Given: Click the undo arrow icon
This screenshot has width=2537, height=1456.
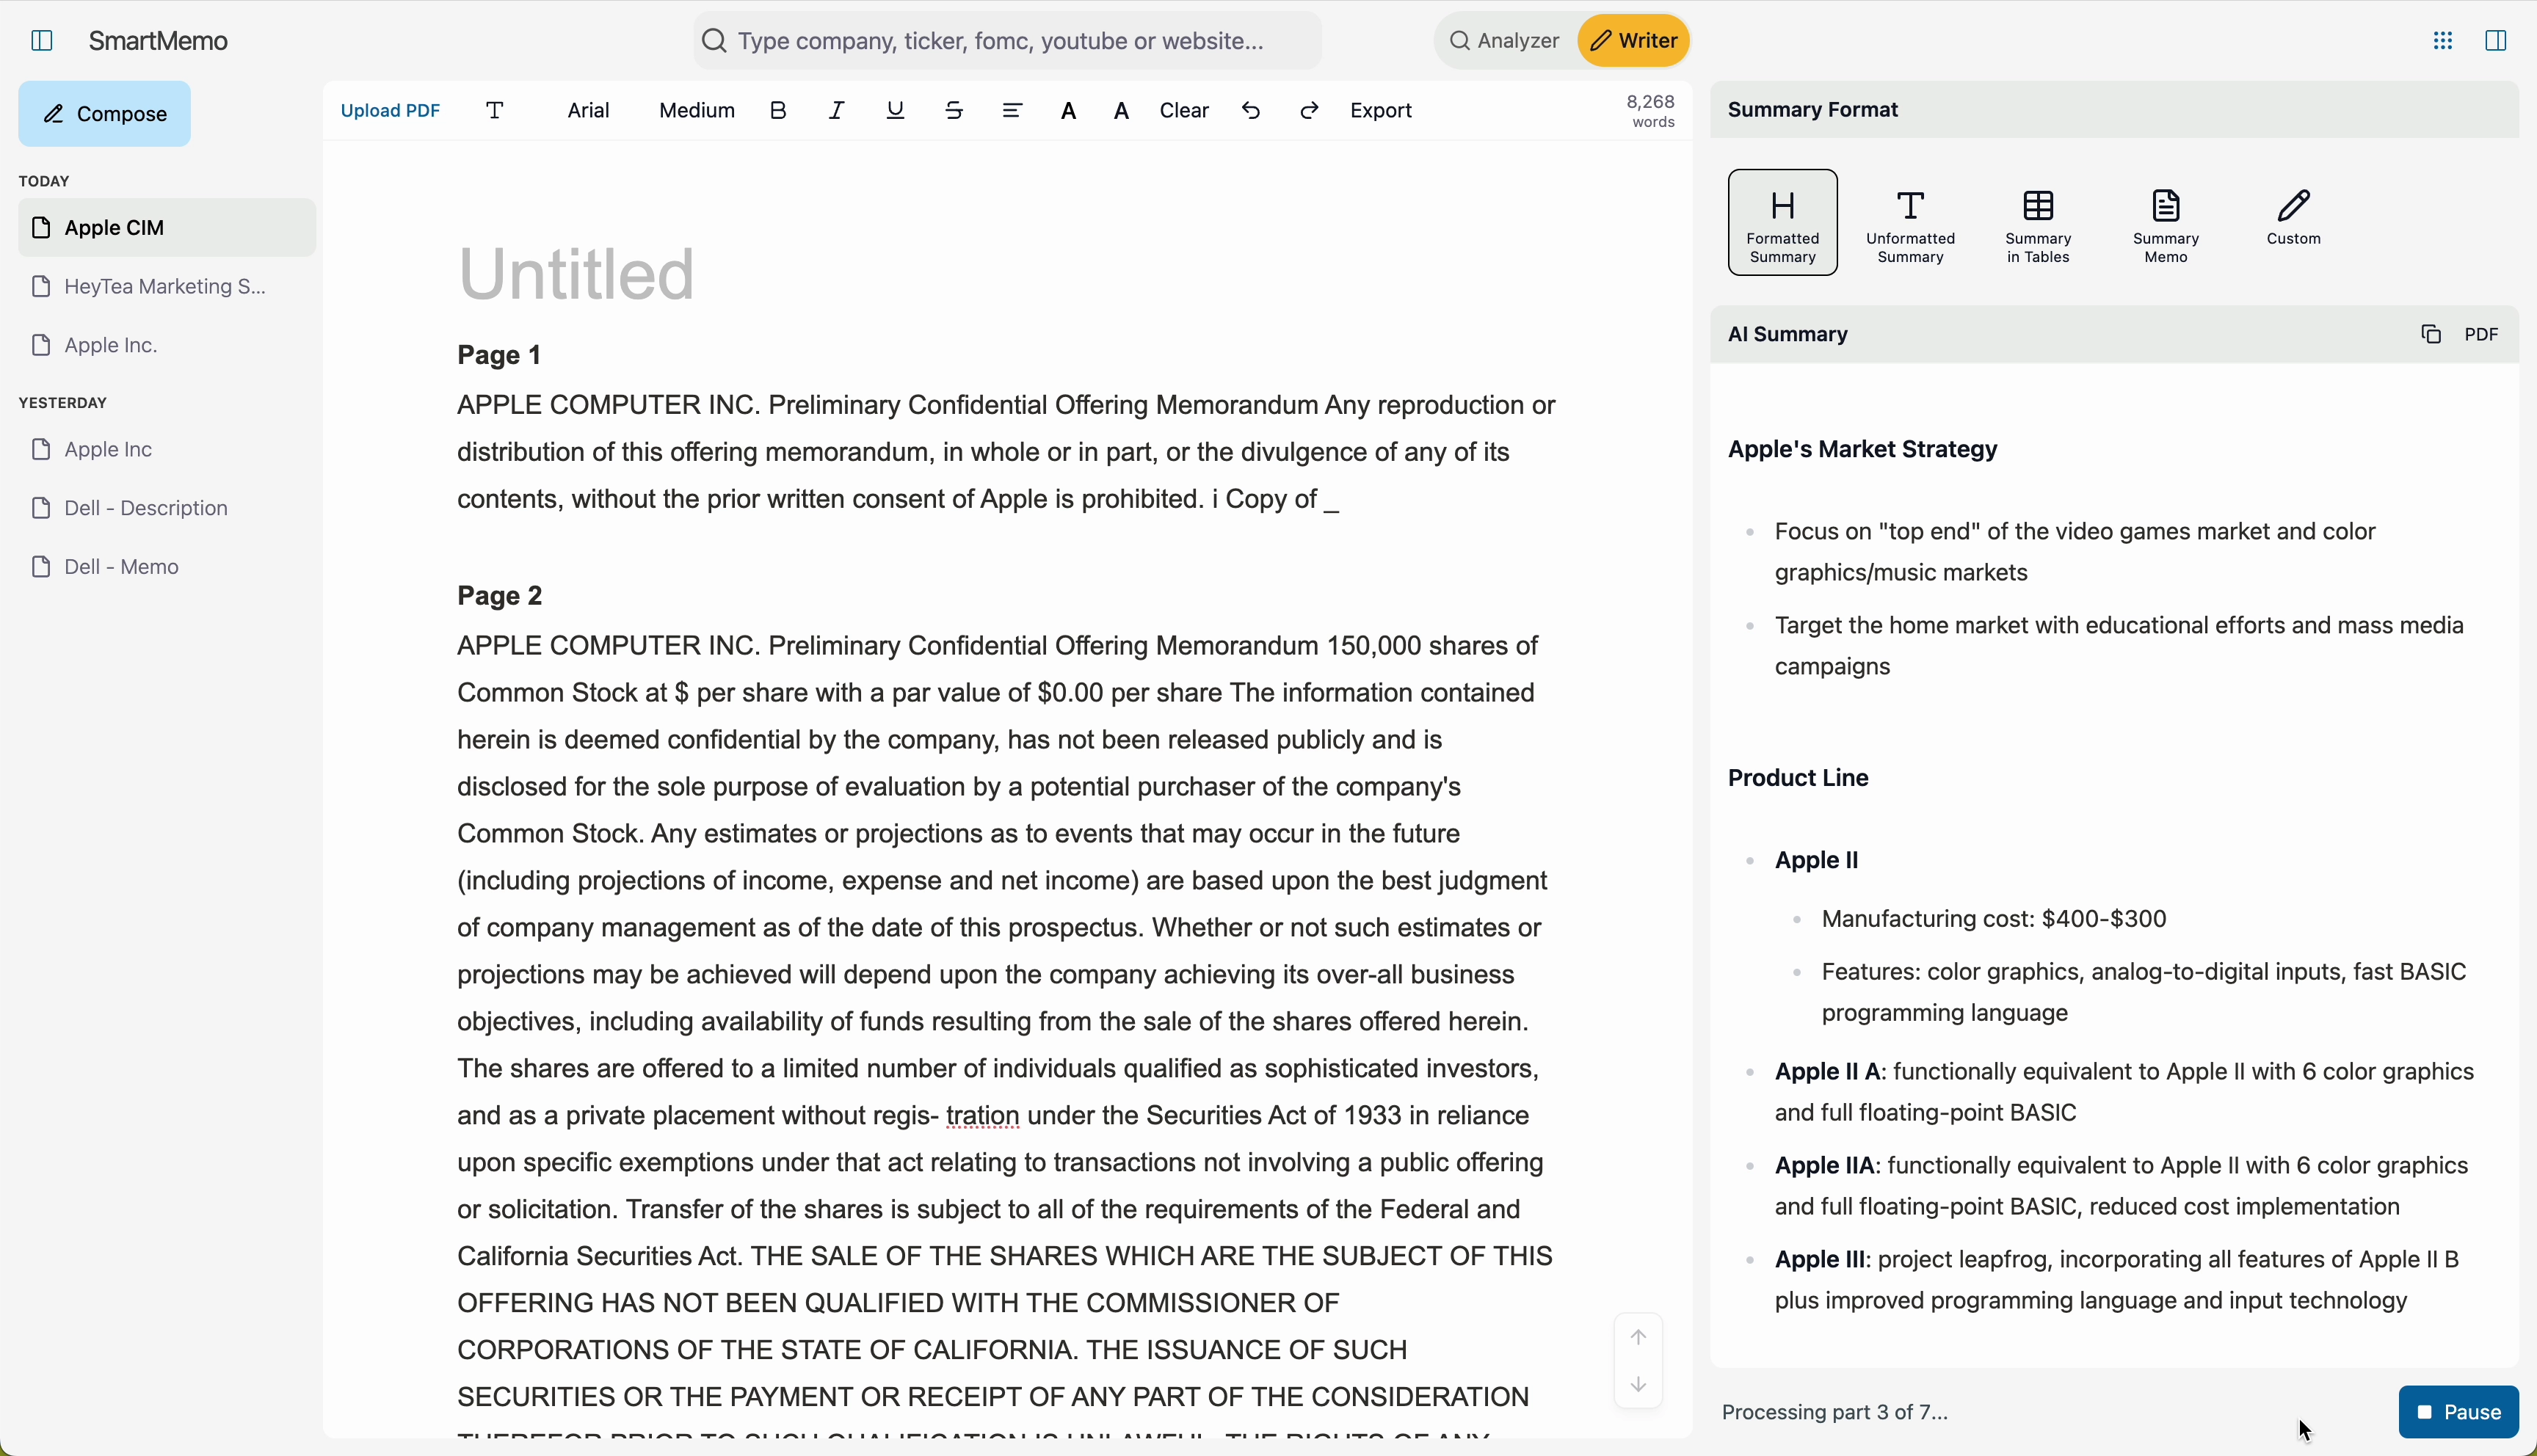Looking at the screenshot, I should (x=1251, y=111).
